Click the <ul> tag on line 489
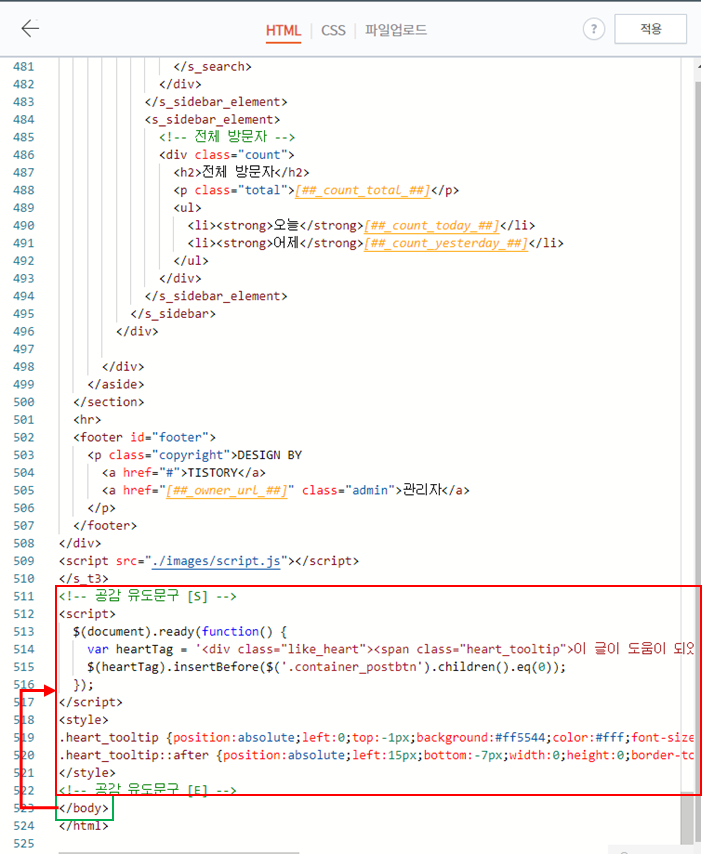 187,208
